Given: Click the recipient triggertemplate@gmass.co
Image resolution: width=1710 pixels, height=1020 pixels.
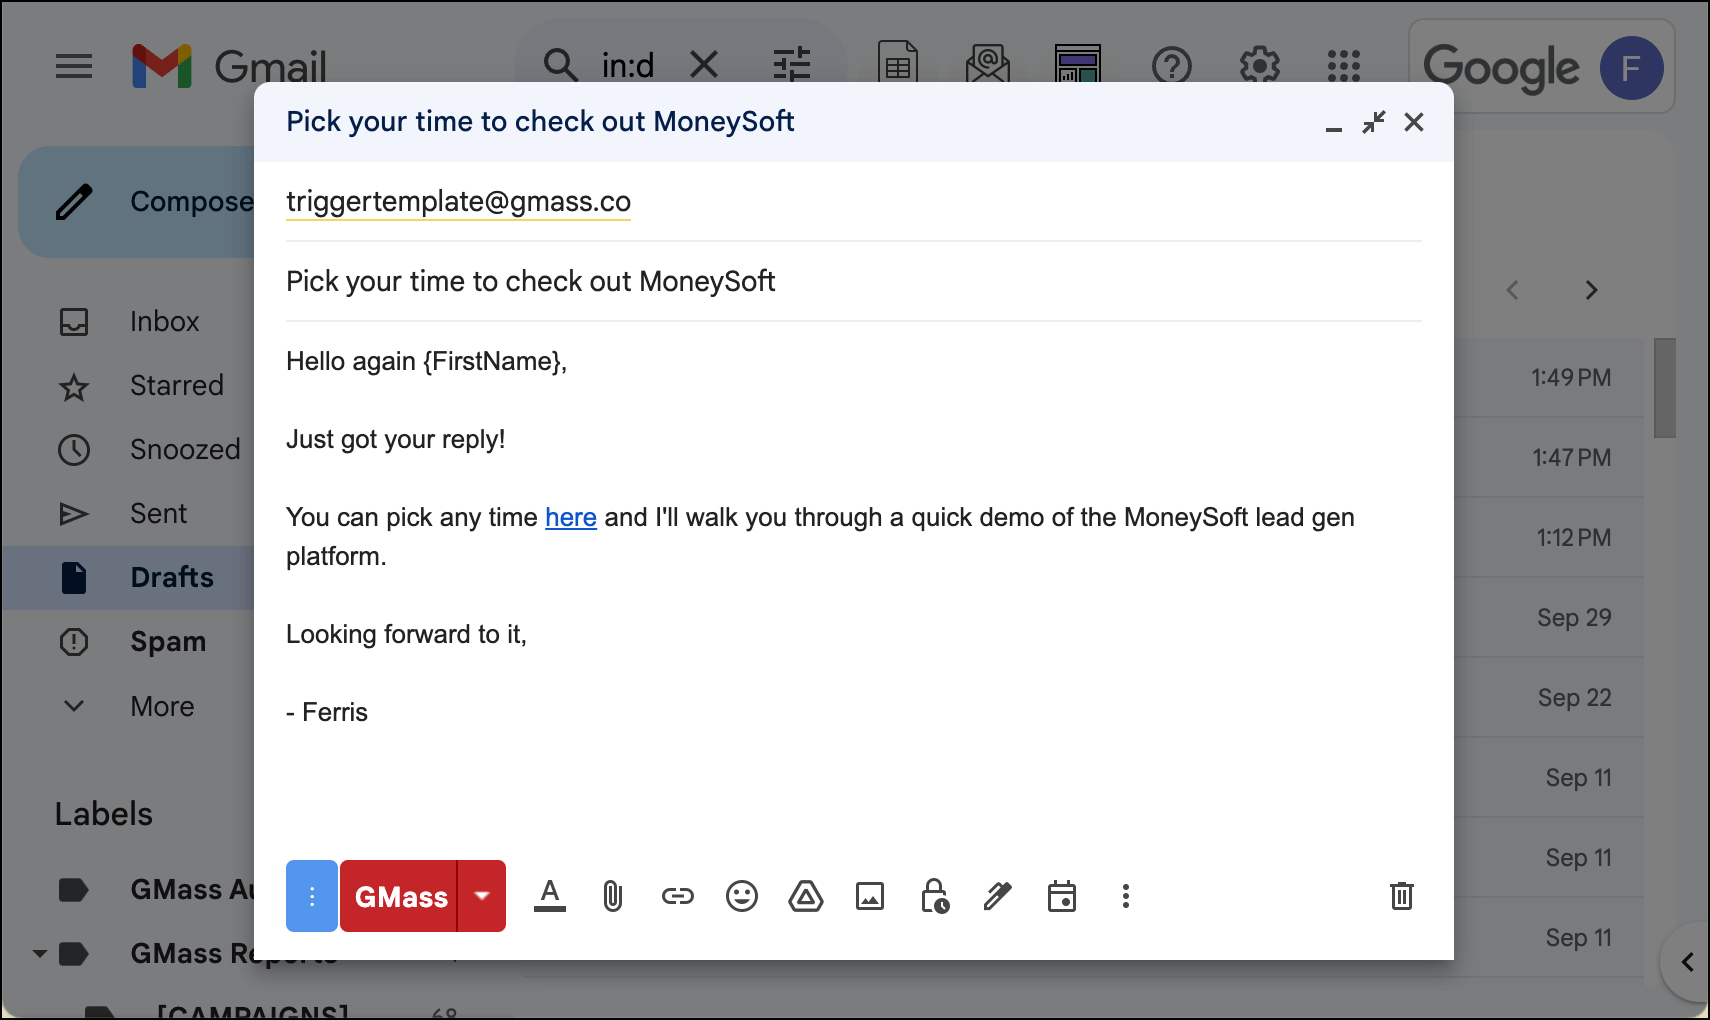Looking at the screenshot, I should (458, 201).
